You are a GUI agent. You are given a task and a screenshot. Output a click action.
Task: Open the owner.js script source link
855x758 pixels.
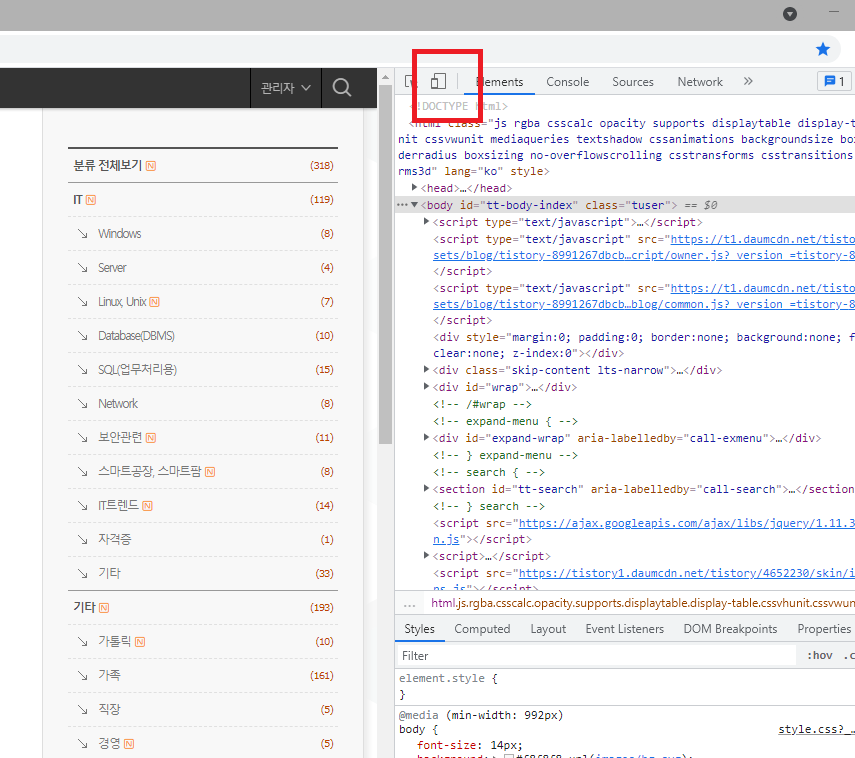coord(643,255)
